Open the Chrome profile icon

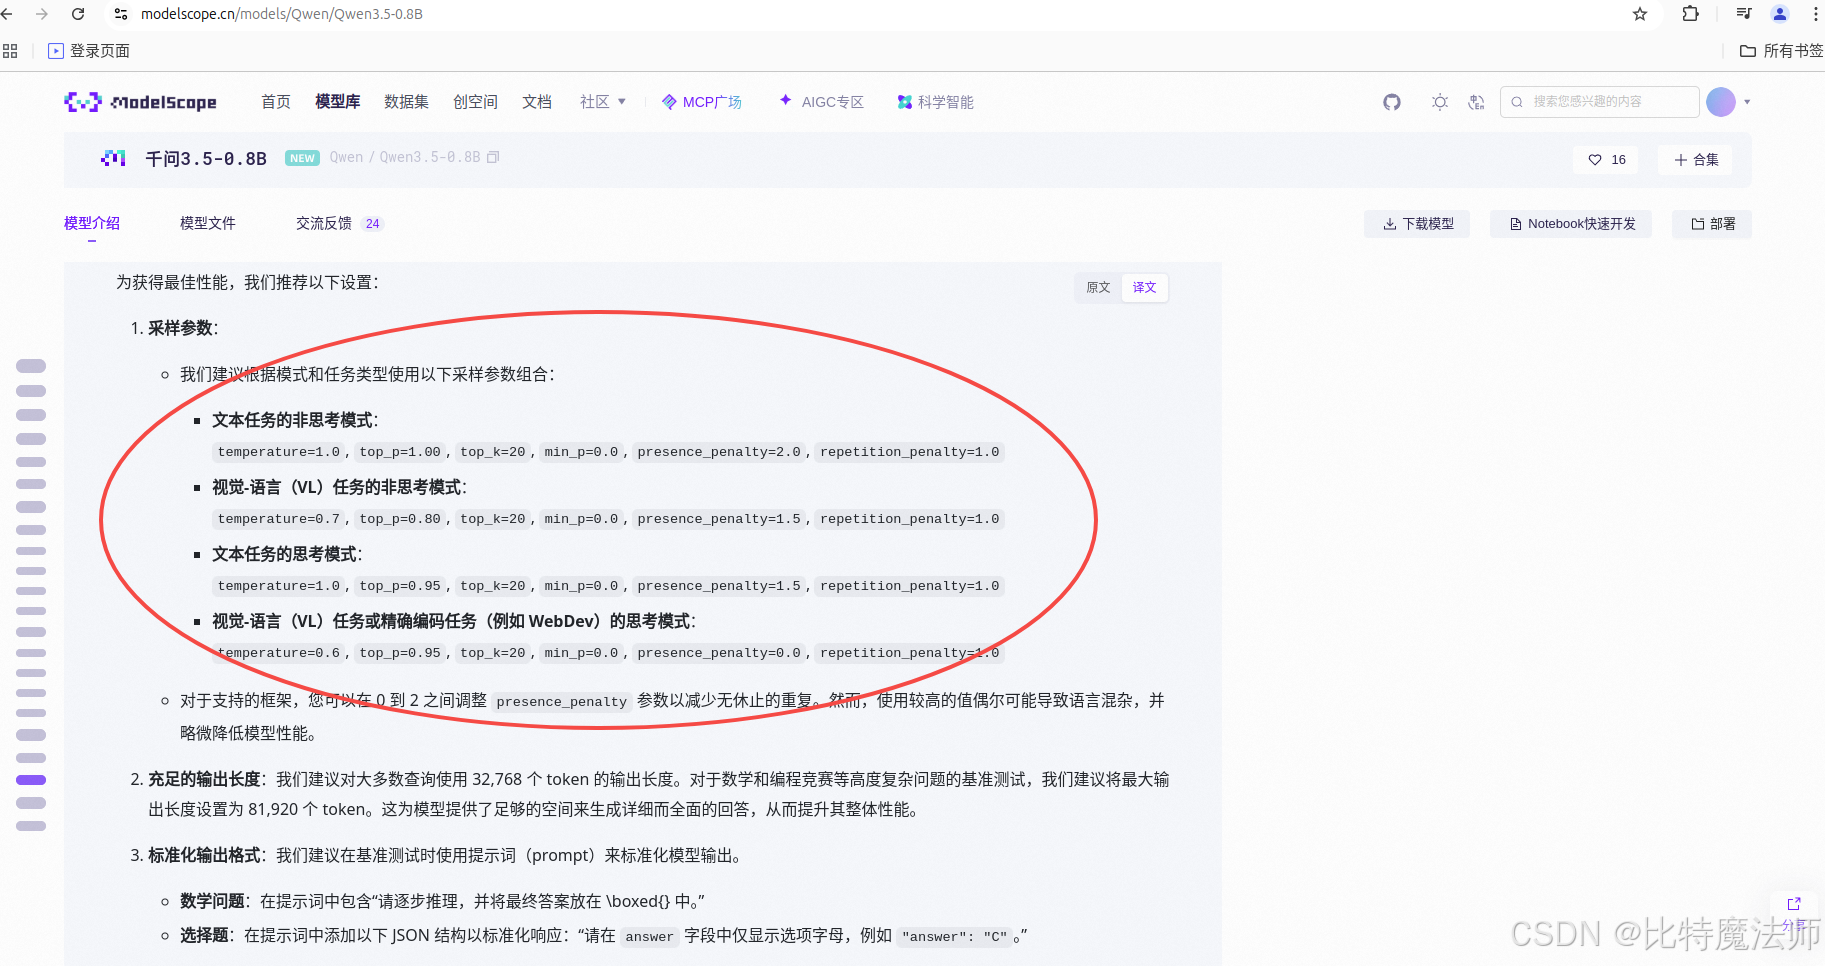tap(1780, 14)
